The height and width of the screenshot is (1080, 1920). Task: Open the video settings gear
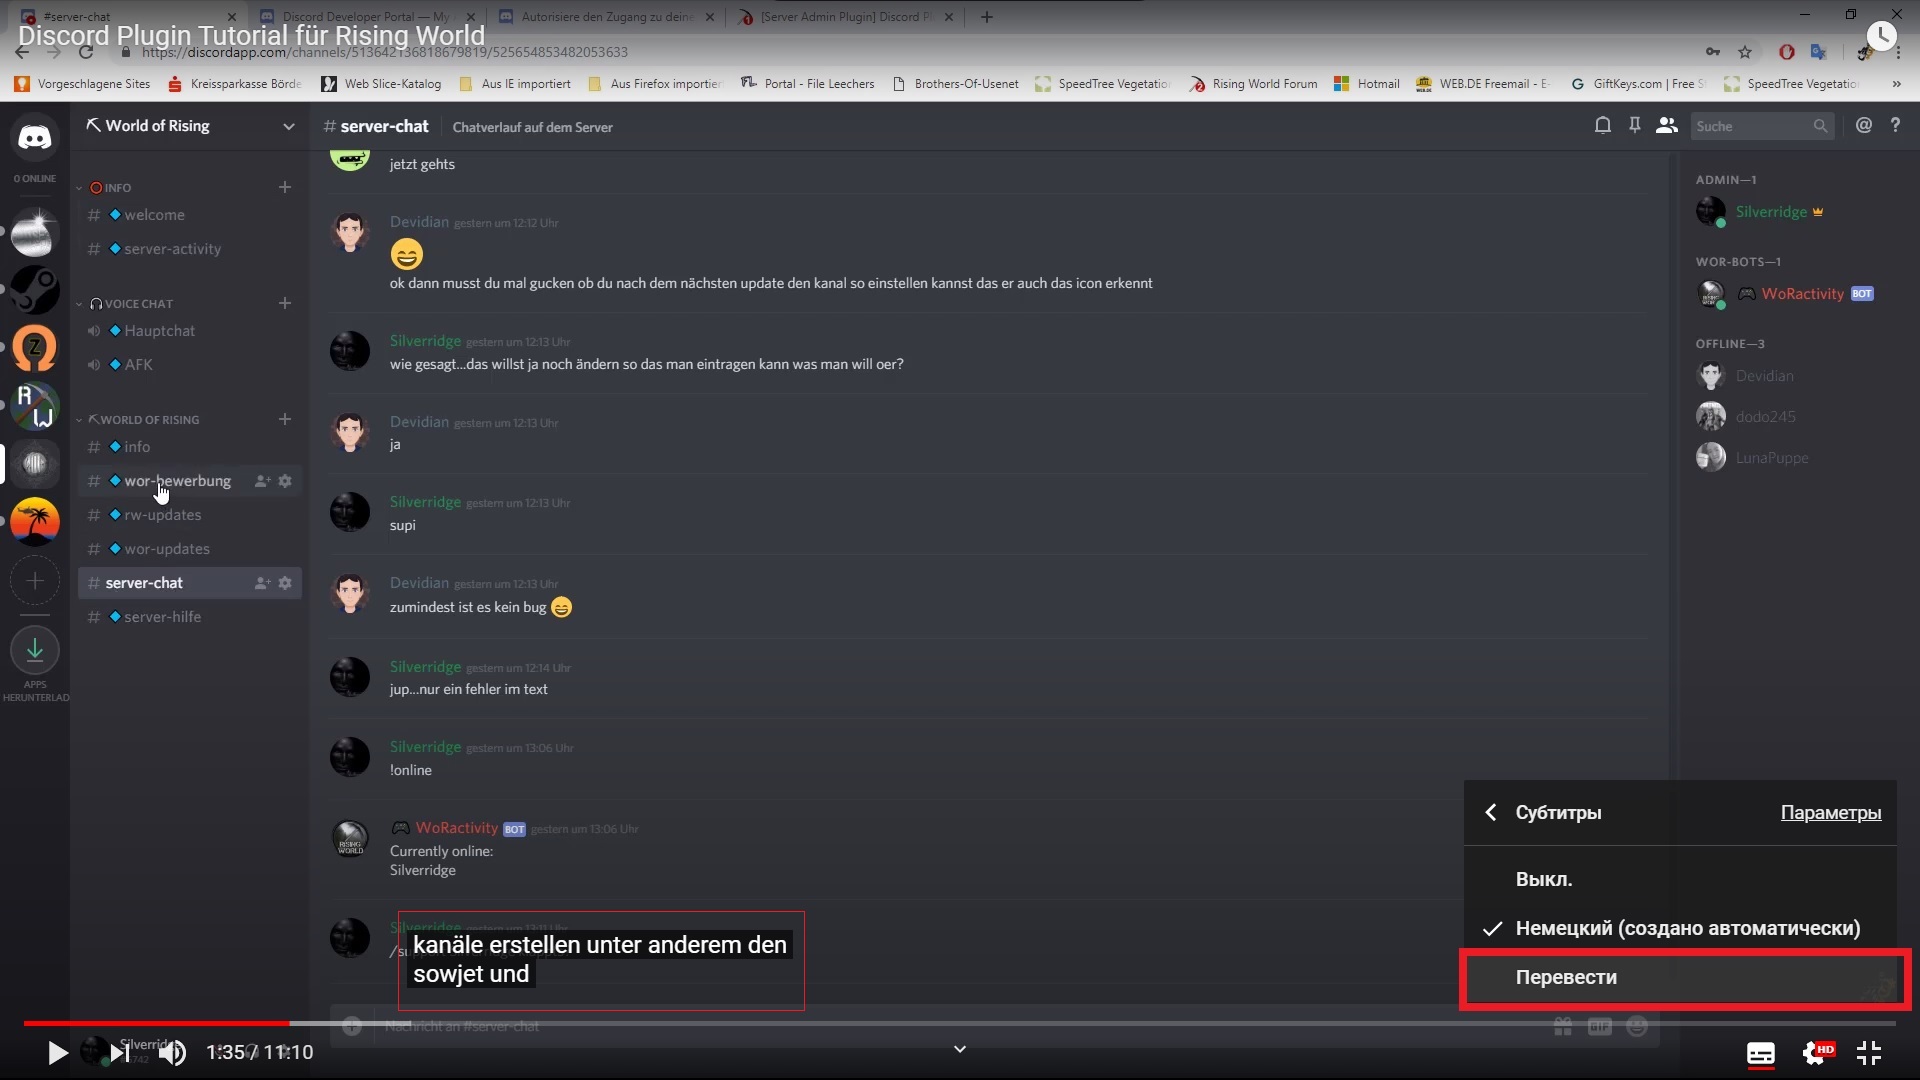1815,1053
